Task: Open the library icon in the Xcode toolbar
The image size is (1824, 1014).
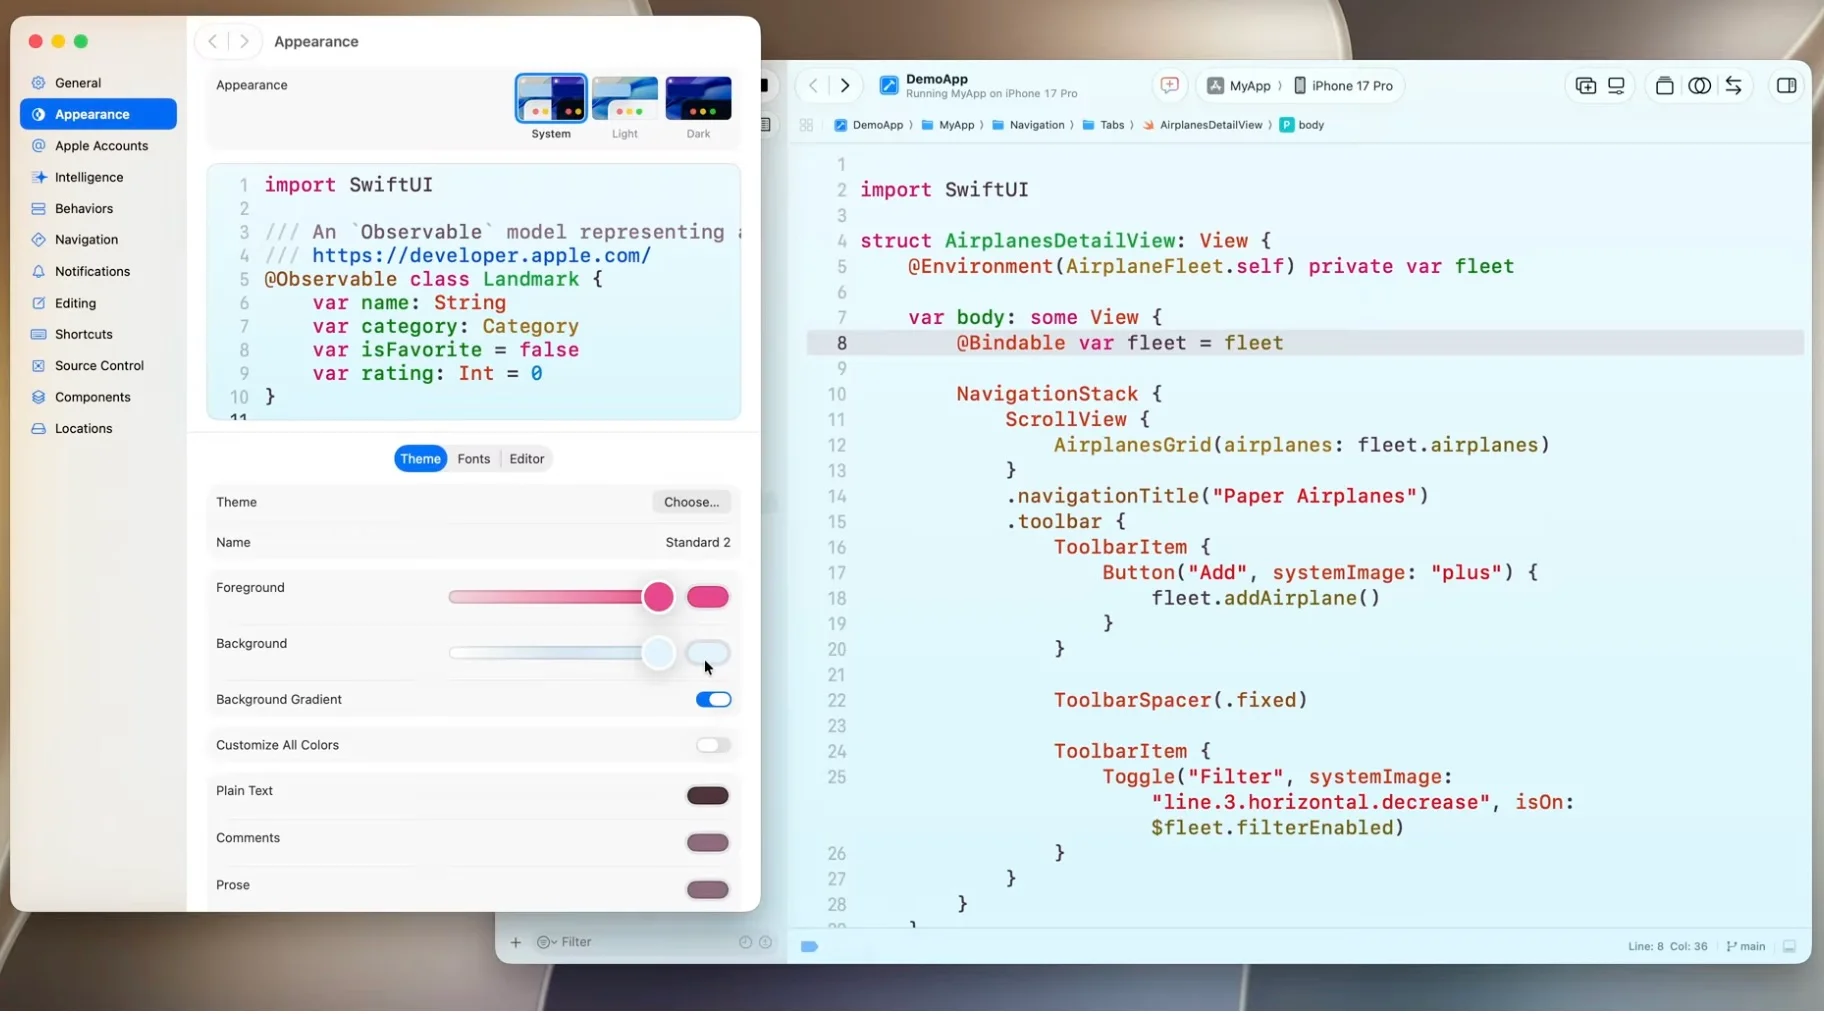Action: click(1664, 86)
